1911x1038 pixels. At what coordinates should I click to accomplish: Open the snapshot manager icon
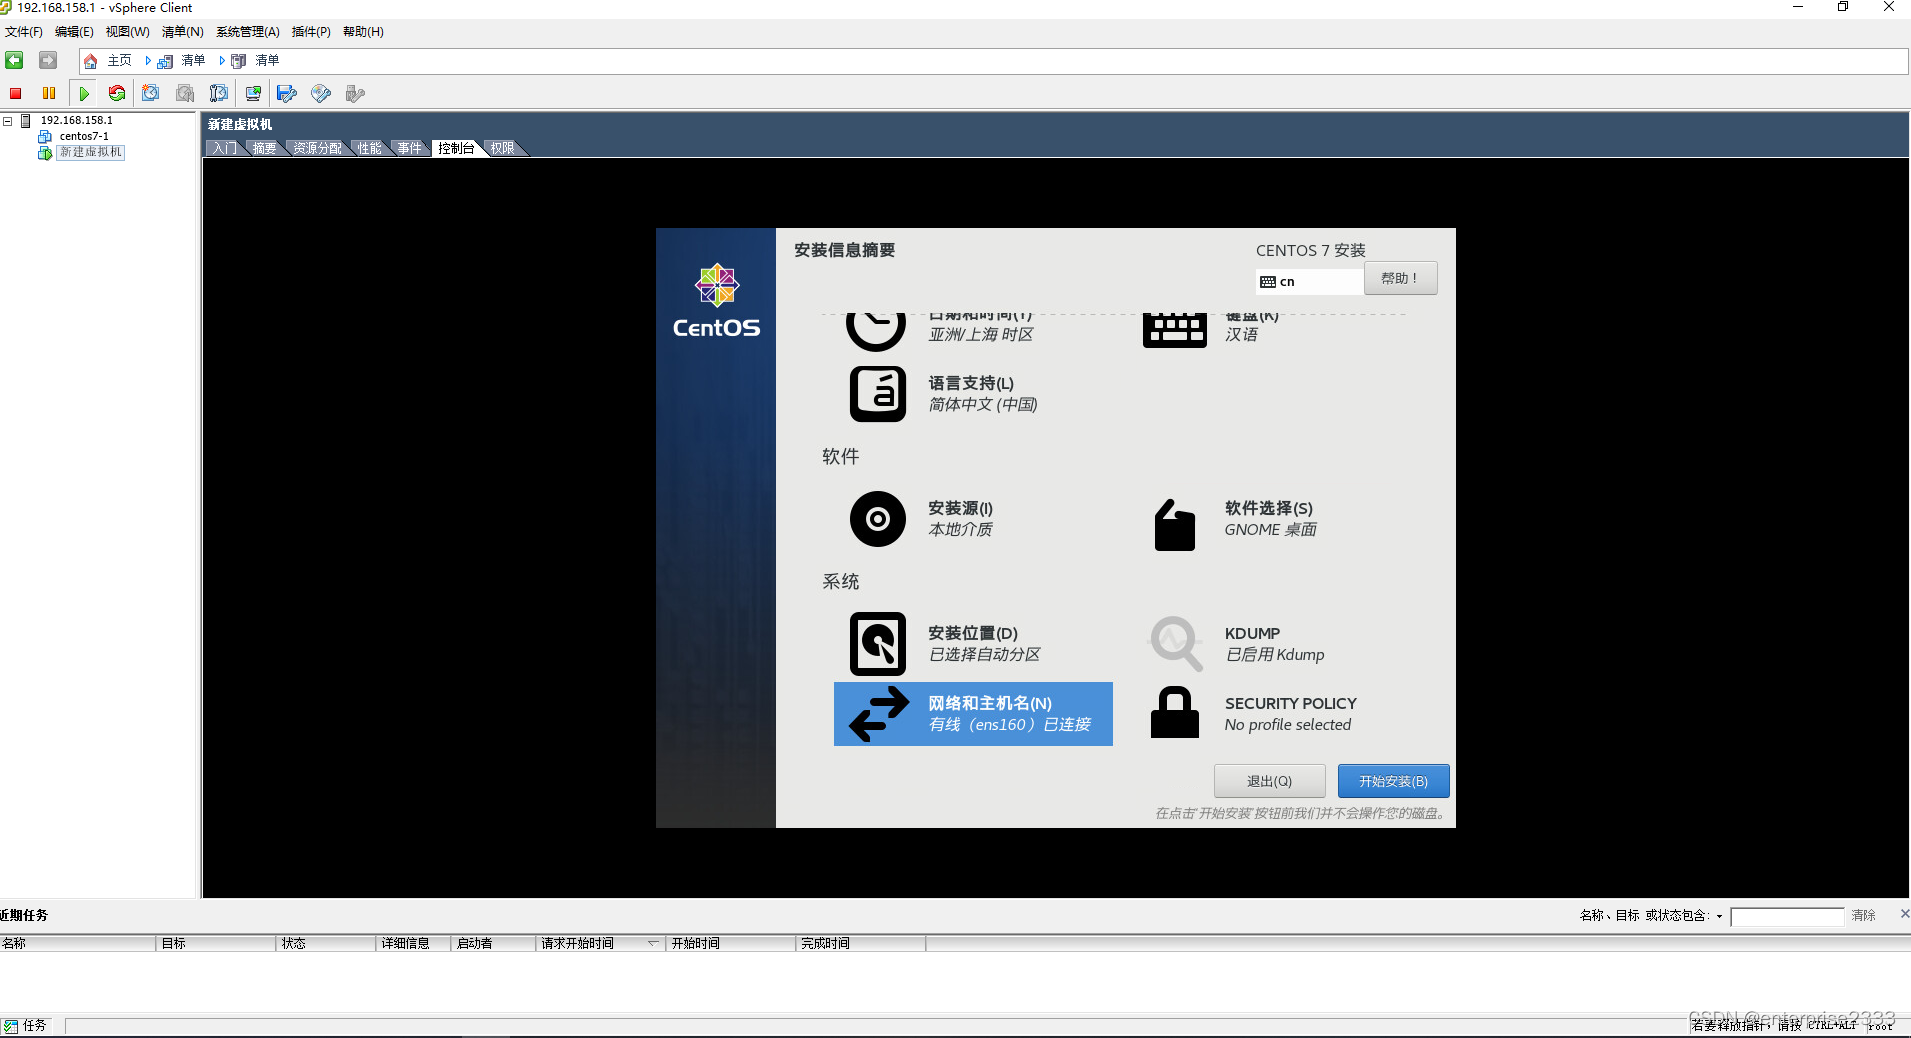[x=219, y=93]
